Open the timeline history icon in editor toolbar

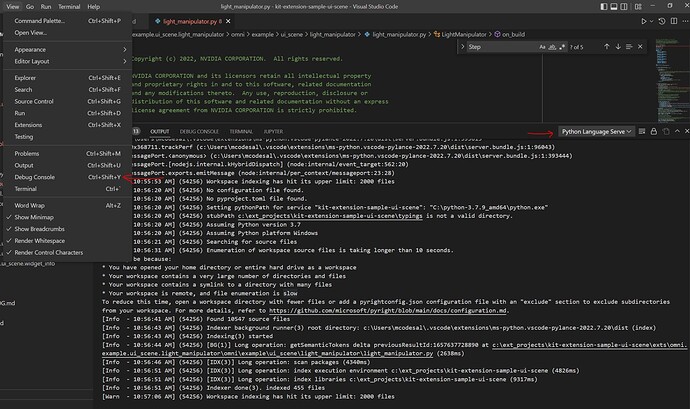click(662, 21)
